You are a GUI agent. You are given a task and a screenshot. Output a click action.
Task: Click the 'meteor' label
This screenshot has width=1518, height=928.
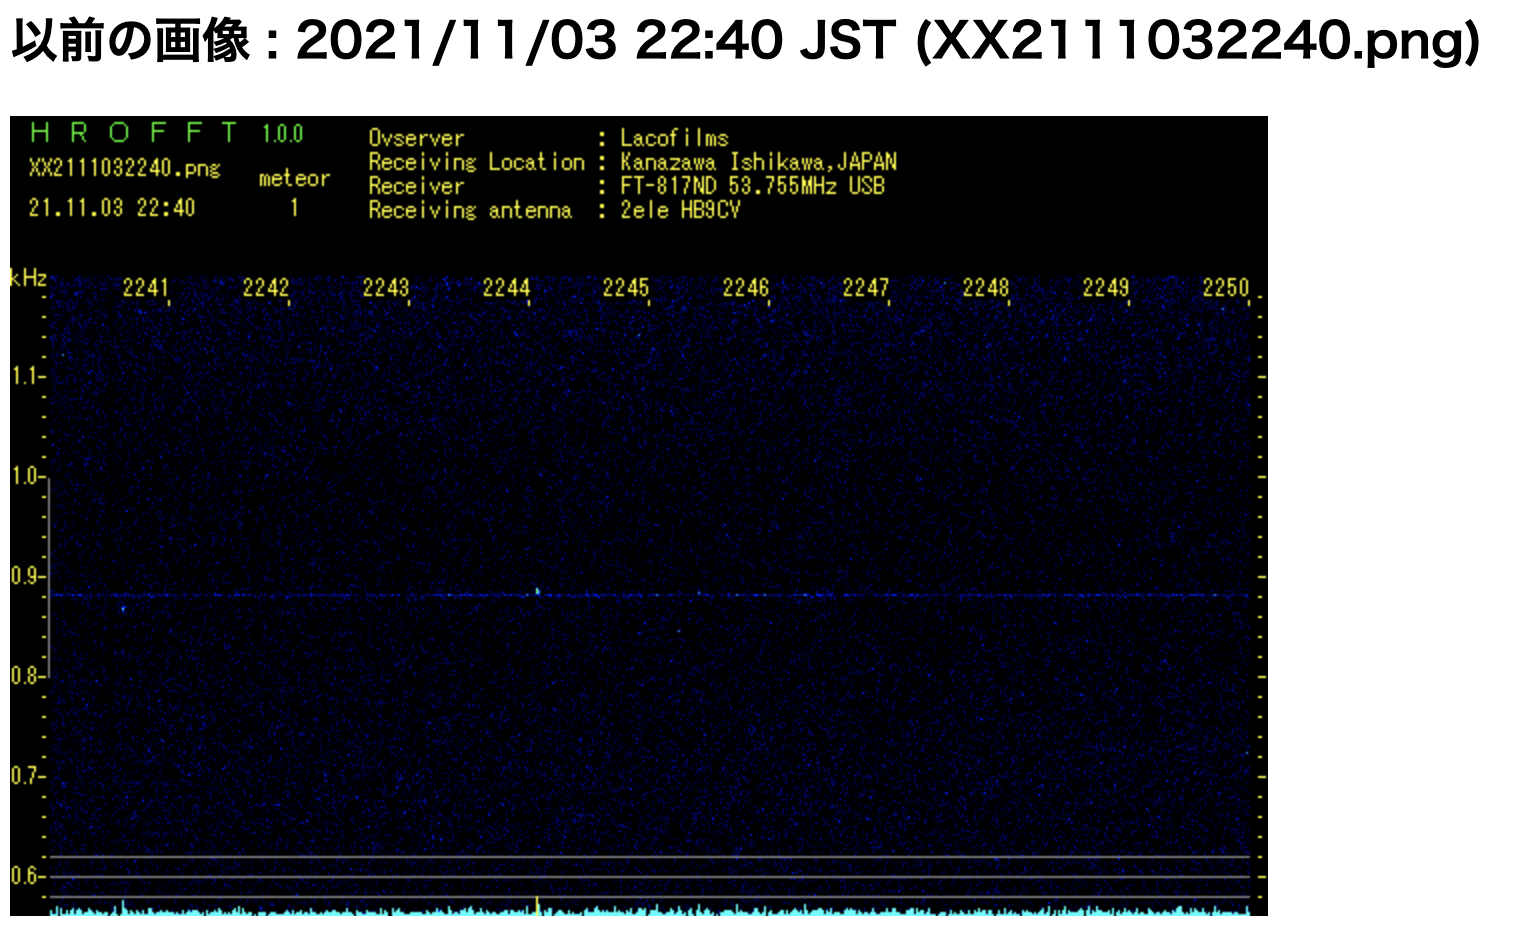click(294, 179)
